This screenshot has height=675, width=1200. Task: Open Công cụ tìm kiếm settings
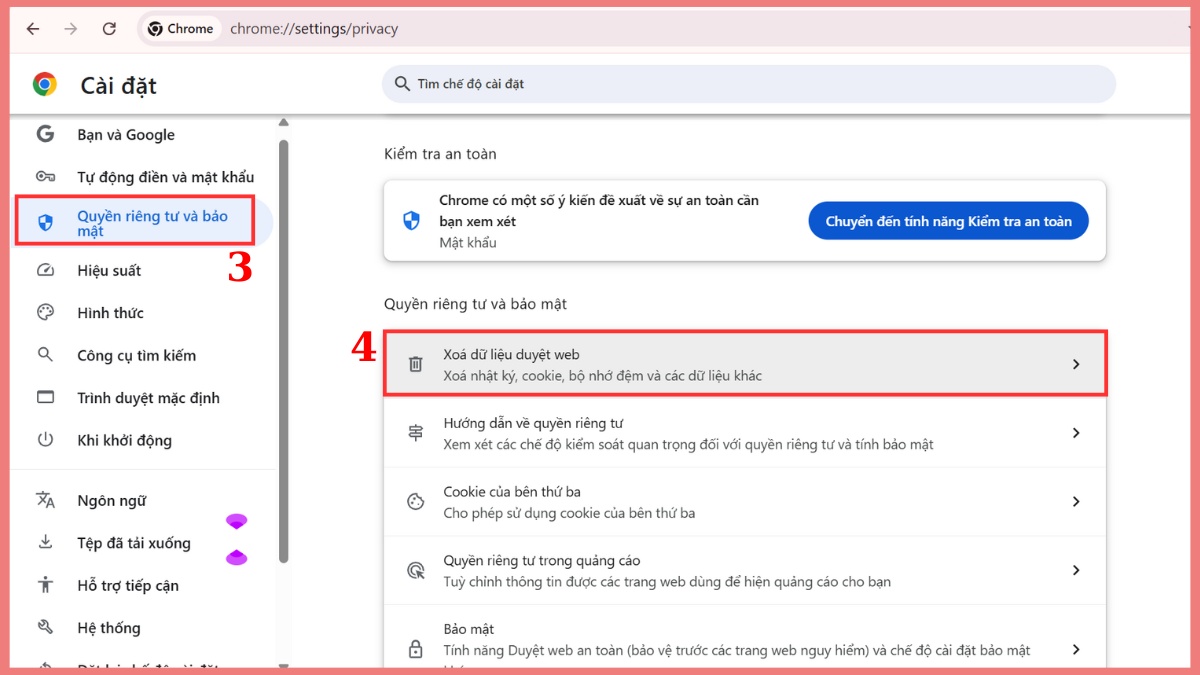136,356
